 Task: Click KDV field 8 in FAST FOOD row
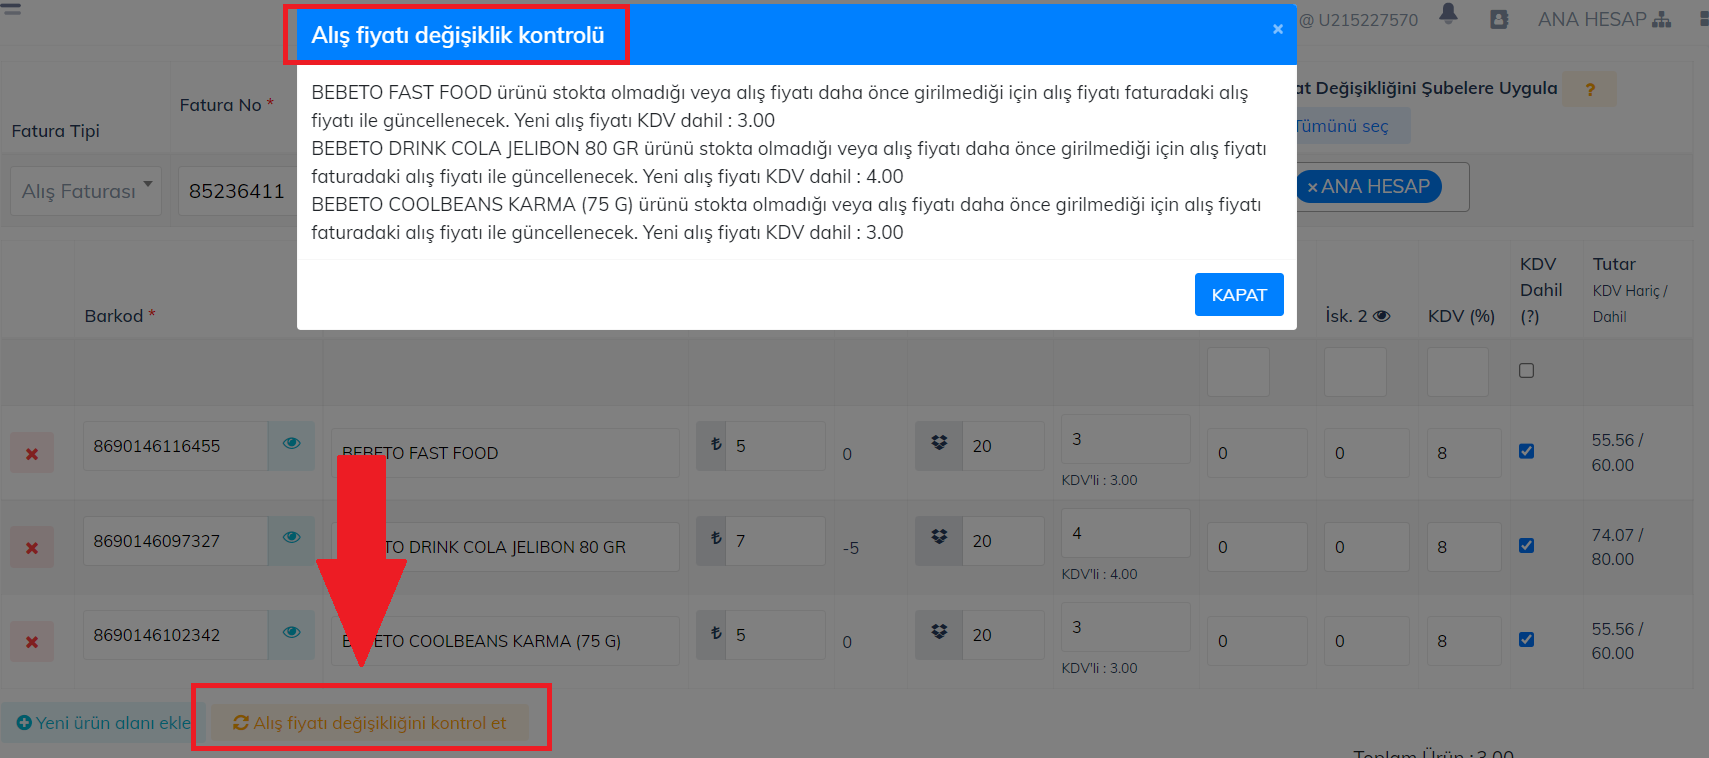click(x=1464, y=453)
